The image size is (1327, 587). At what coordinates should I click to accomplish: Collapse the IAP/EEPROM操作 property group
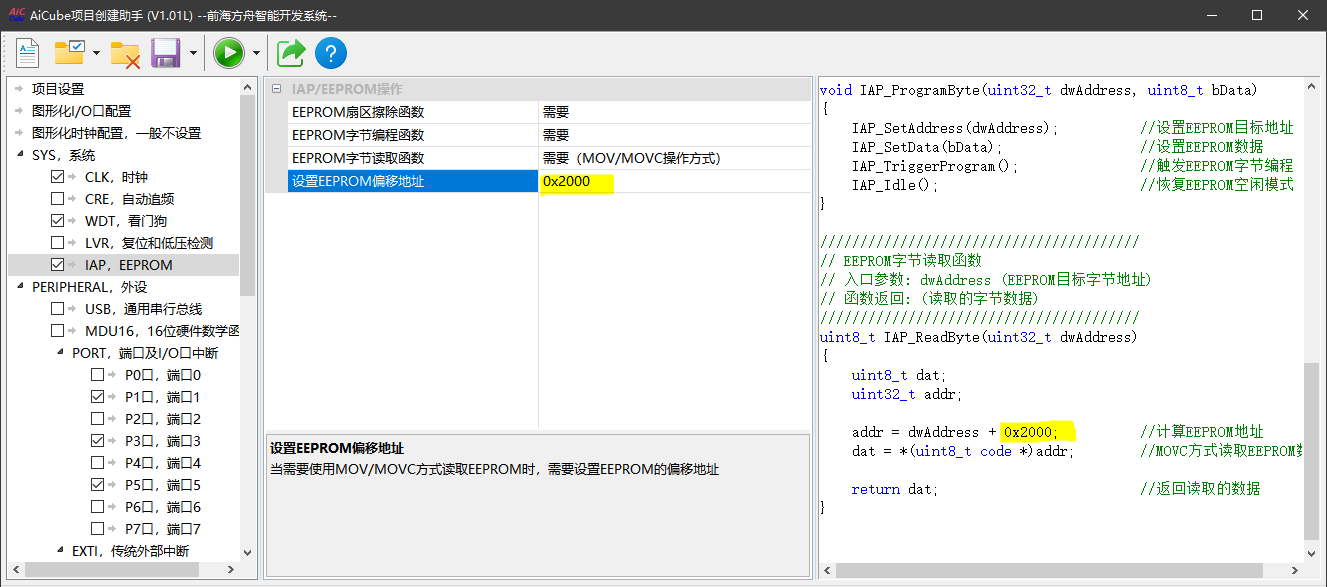pos(277,90)
